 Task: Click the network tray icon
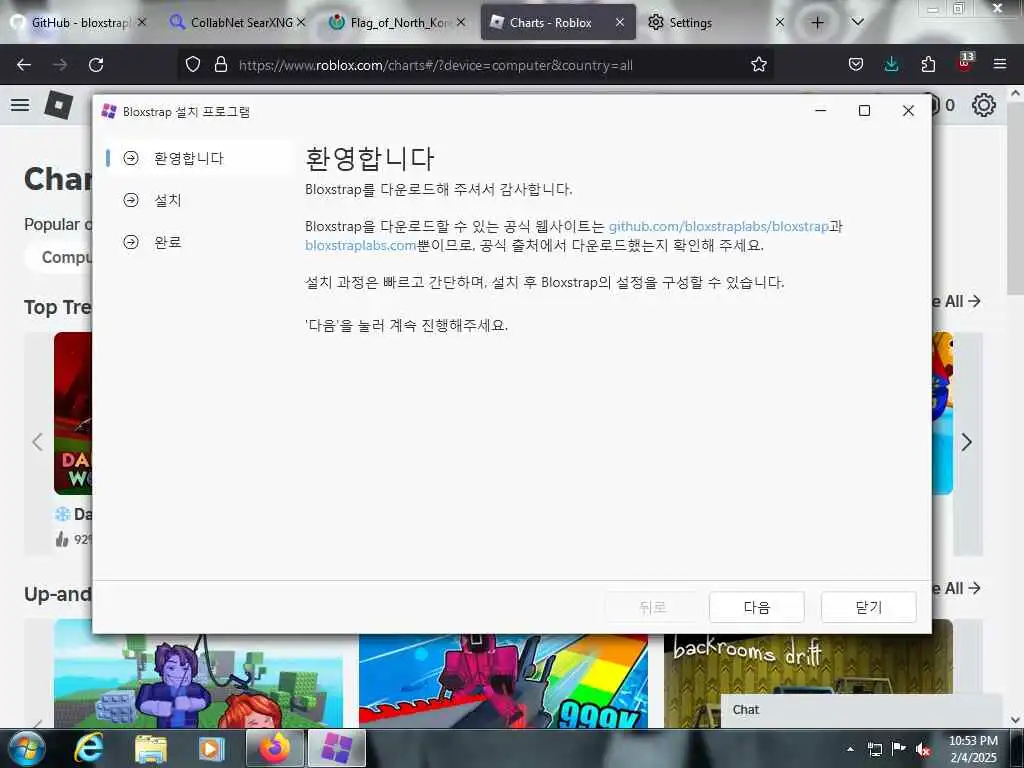[874, 749]
